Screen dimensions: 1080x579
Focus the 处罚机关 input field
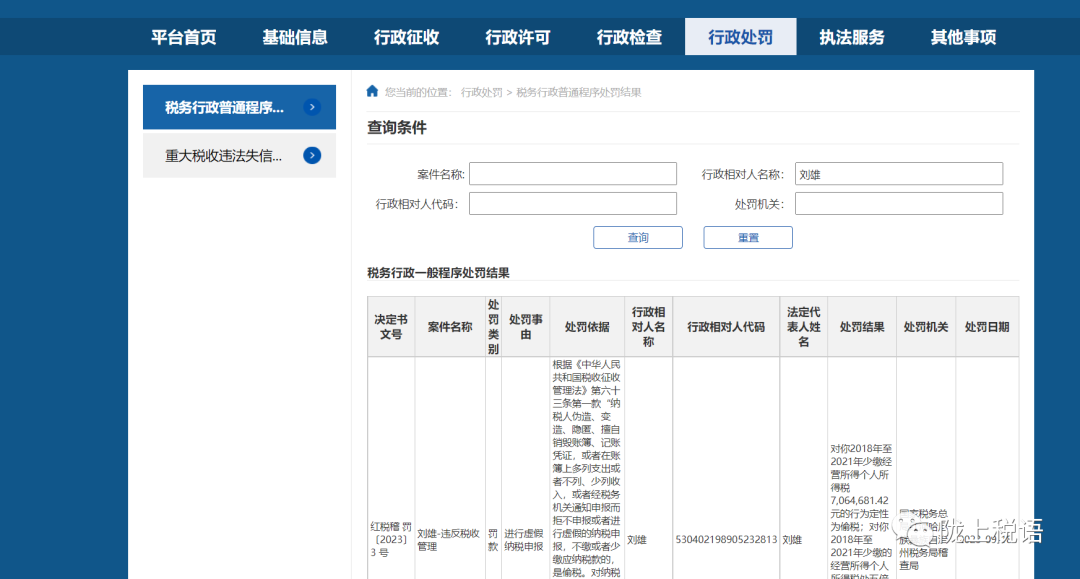pos(899,203)
